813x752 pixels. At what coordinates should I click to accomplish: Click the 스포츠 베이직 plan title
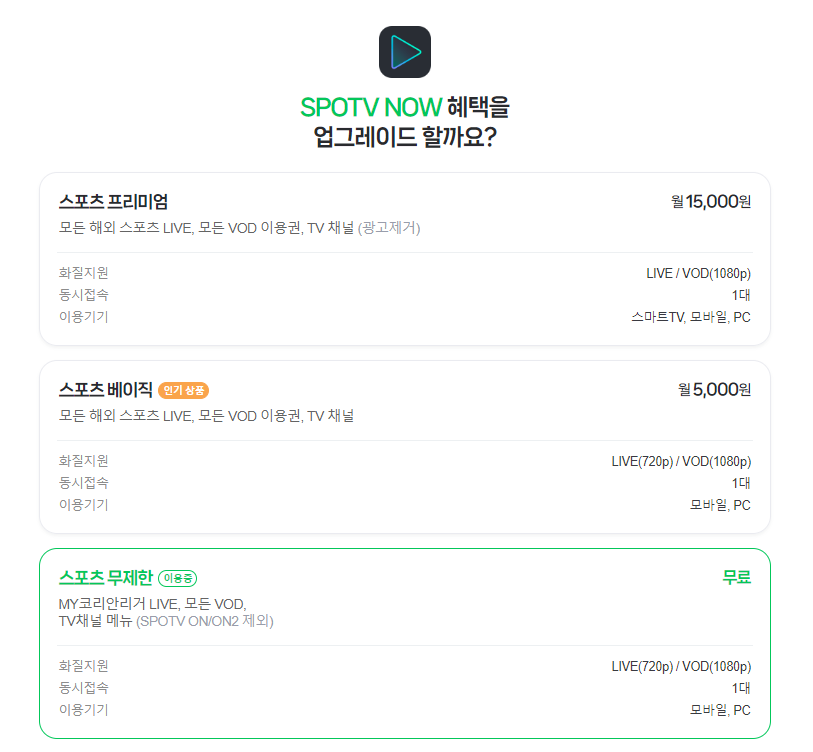(104, 392)
